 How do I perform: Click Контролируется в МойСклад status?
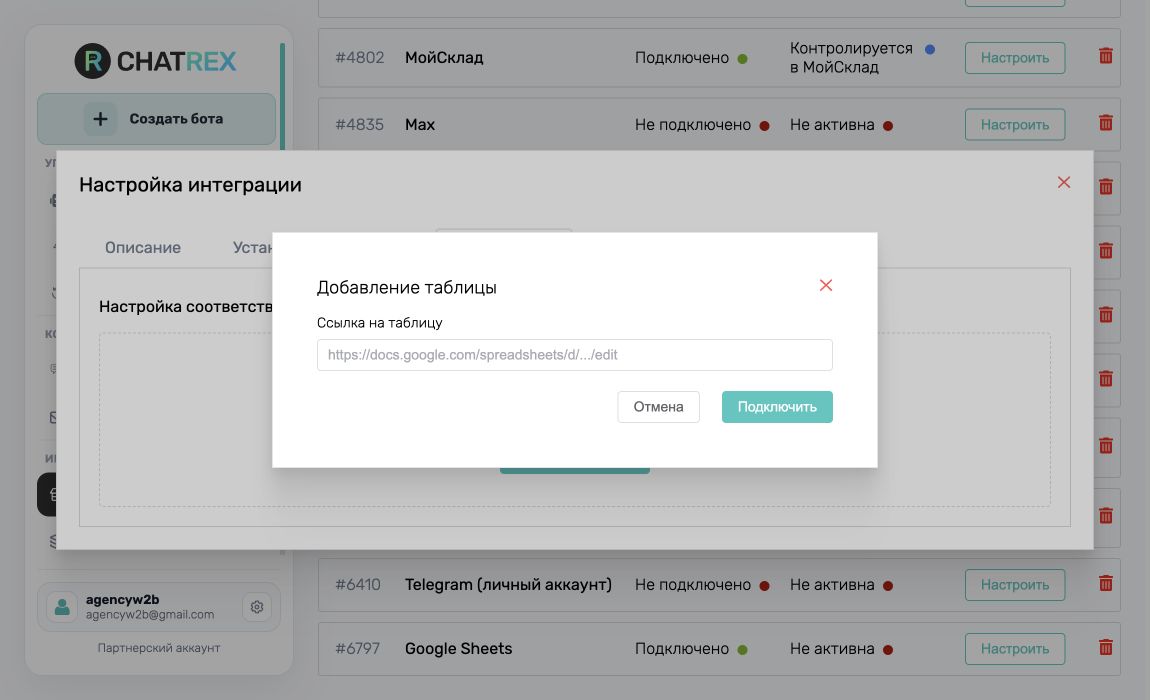coord(851,57)
